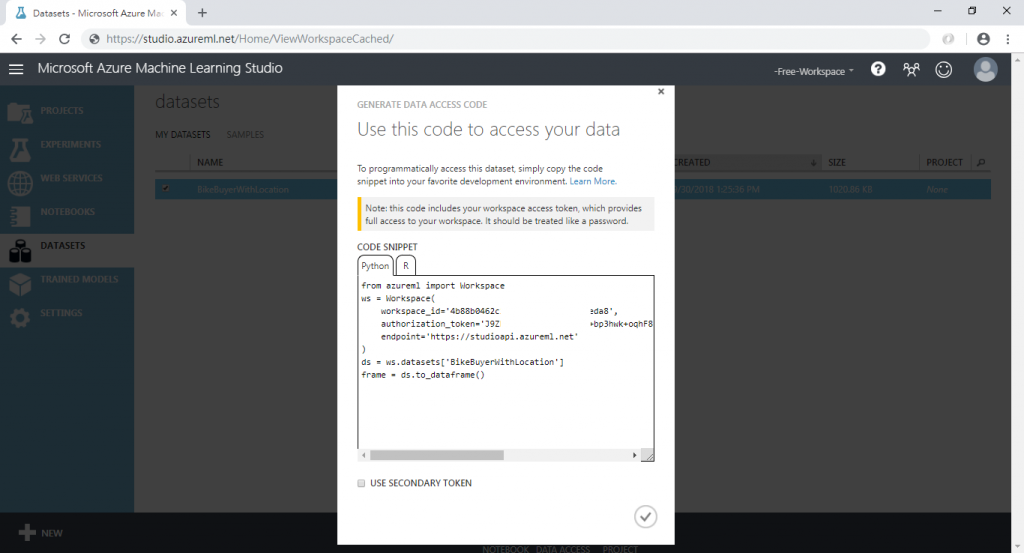Switch to Samples tab
The image size is (1024, 553).
[246, 134]
